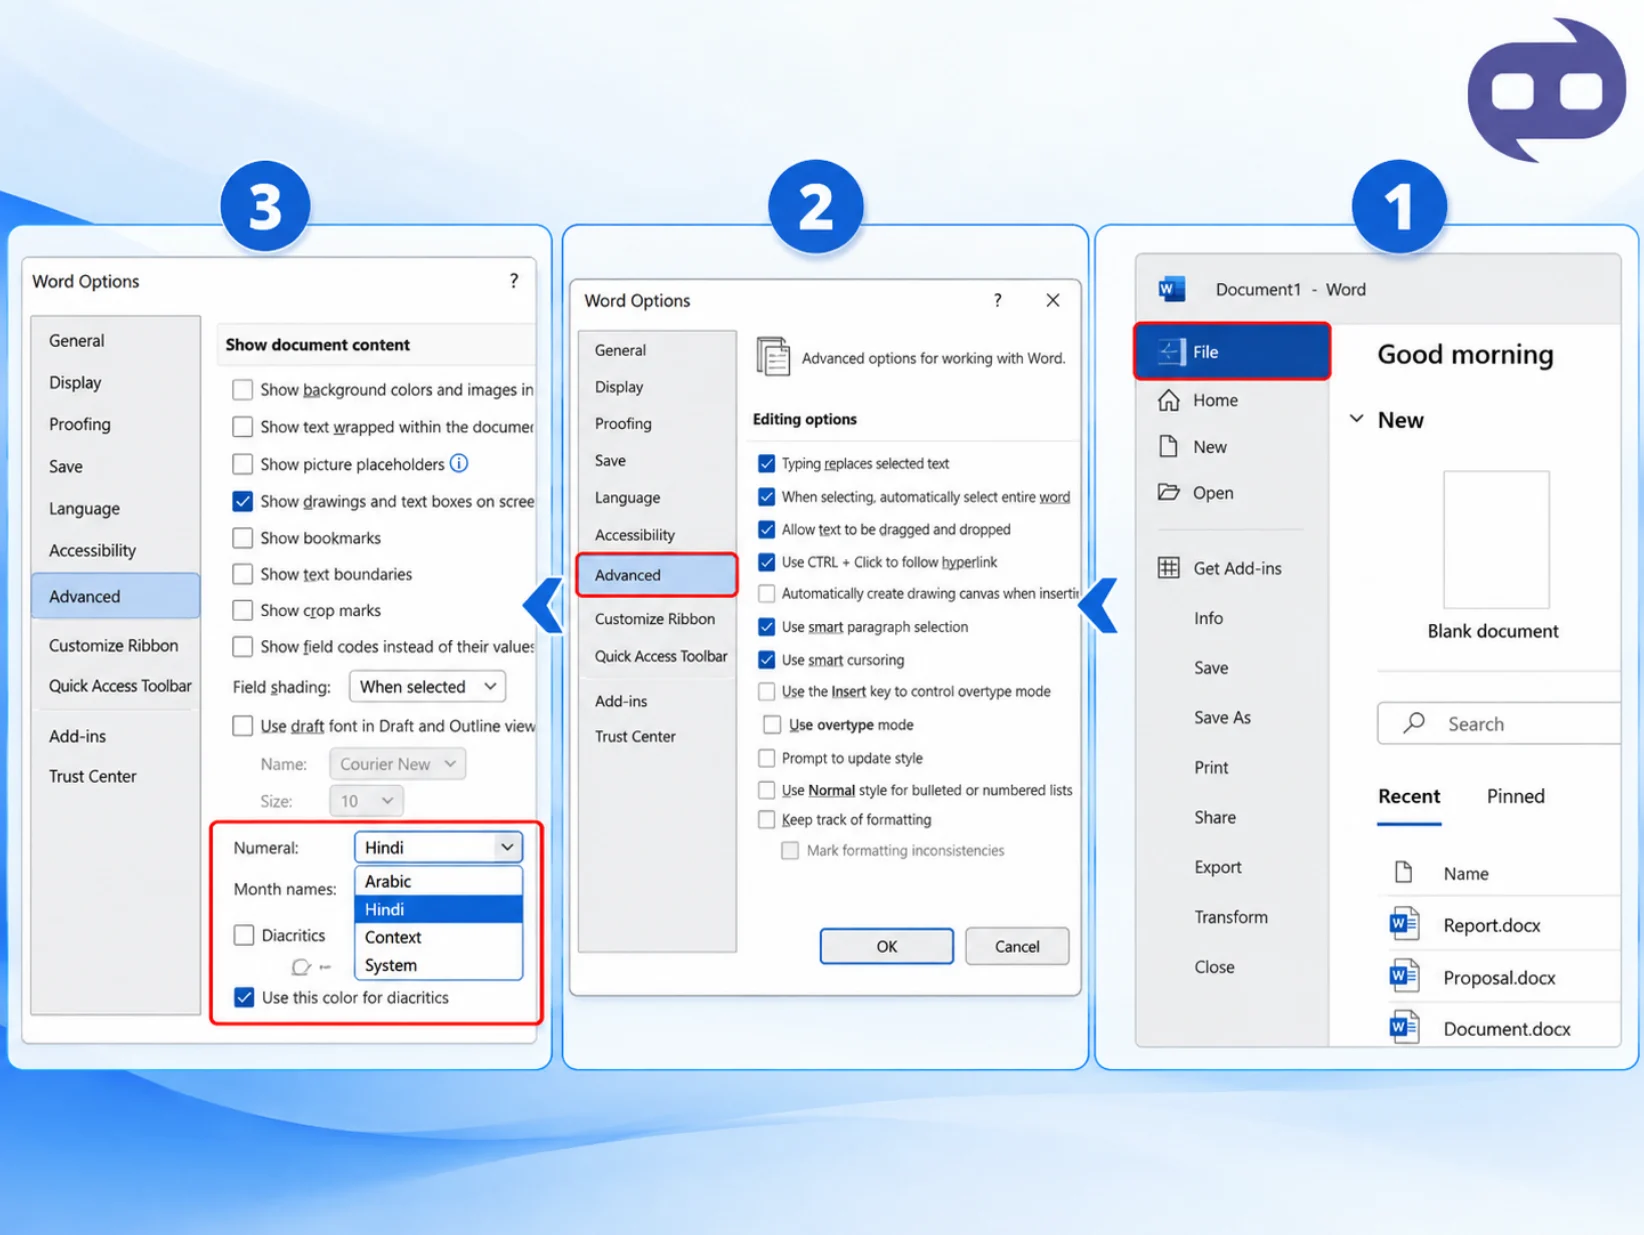Viewport: 1644px width, 1235px height.
Task: Click the back arrow icon beside File
Action: click(x=1169, y=351)
